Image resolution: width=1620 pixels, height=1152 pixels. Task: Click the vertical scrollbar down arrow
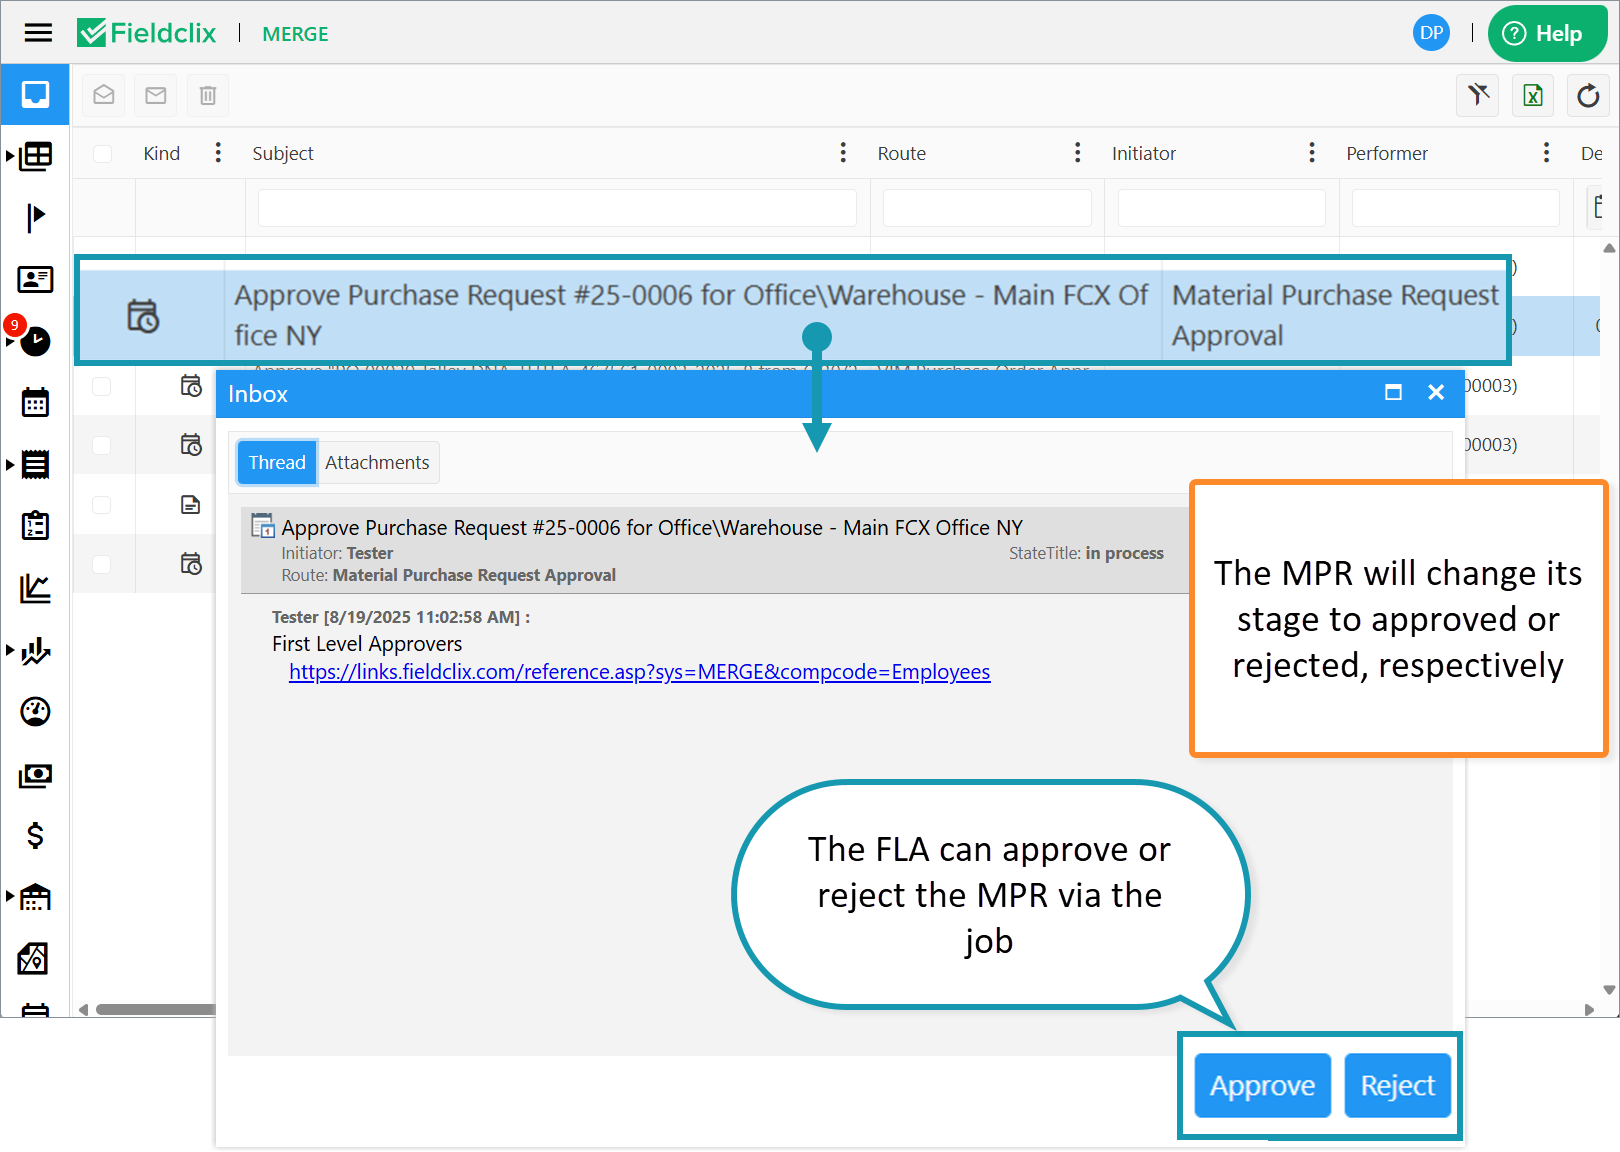coord(1609,990)
